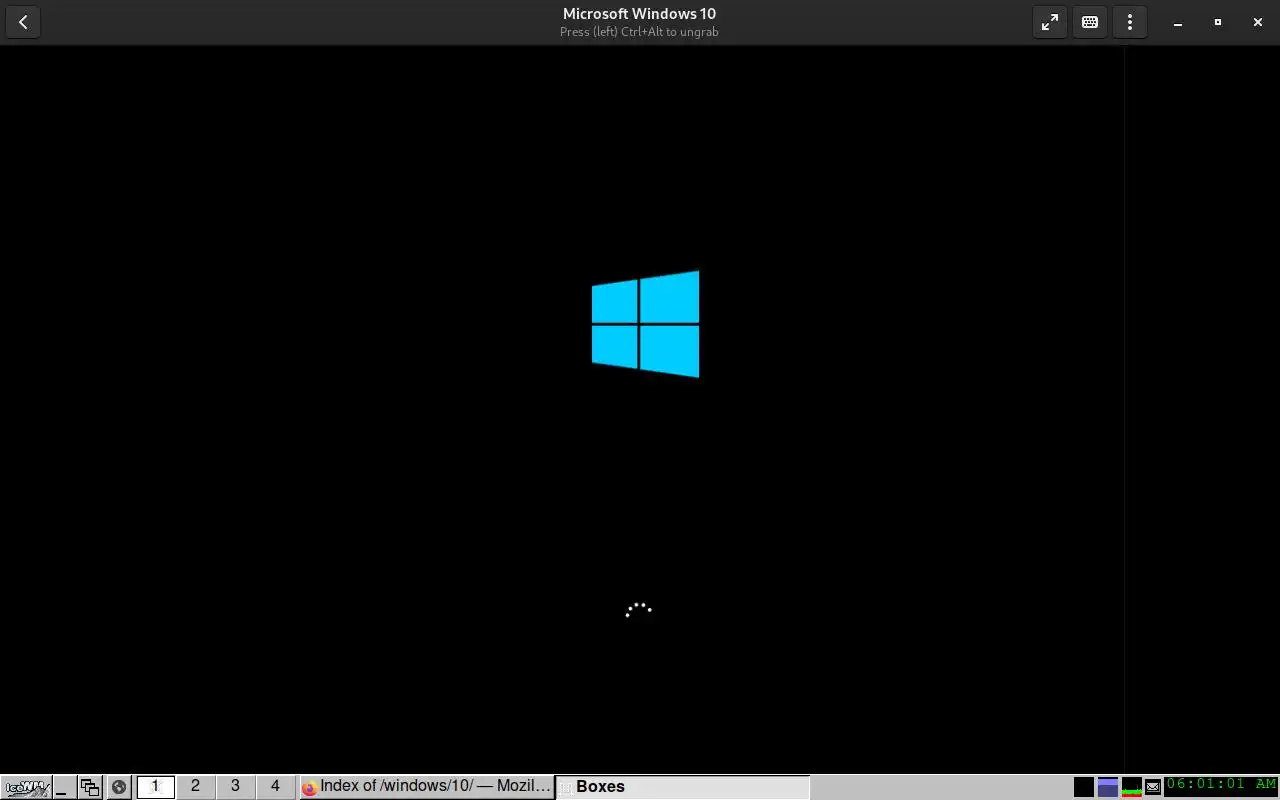
Task: Click the purple memory monitor applet
Action: [1107, 787]
